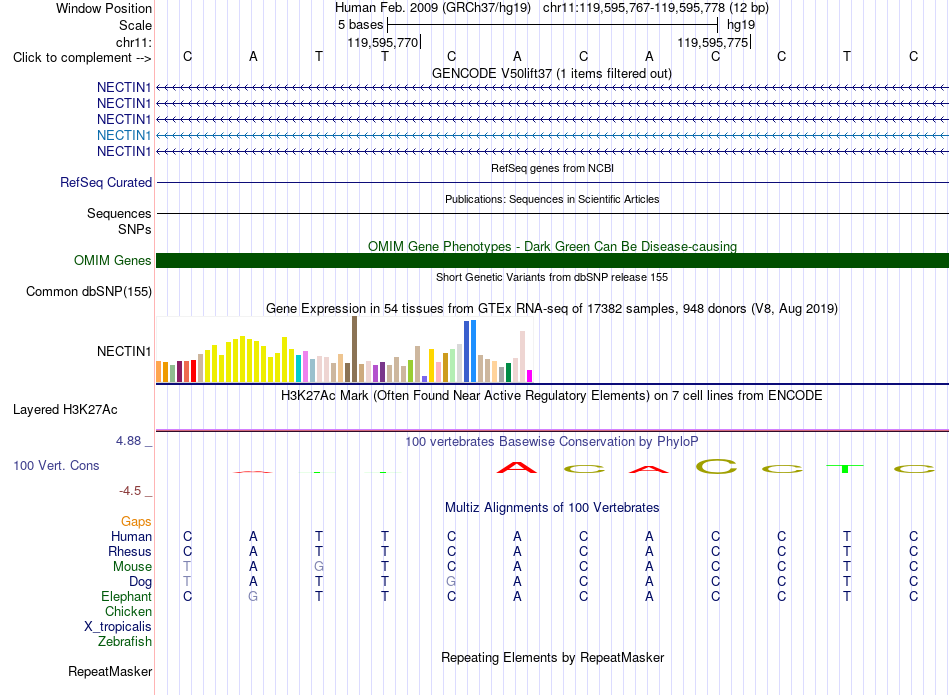
Task: Open the 100 Vert. Cons track label
Action: pyautogui.click(x=56, y=465)
